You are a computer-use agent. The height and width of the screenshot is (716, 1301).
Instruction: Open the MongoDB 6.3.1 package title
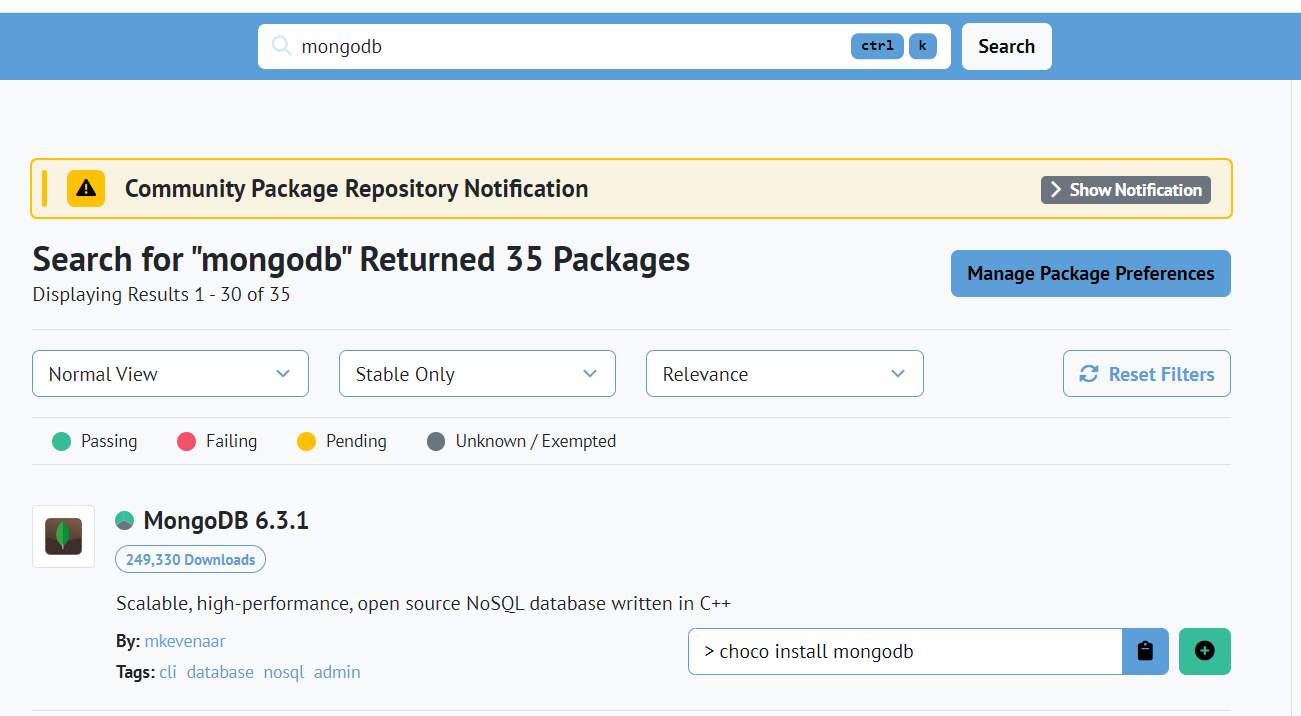pos(226,520)
